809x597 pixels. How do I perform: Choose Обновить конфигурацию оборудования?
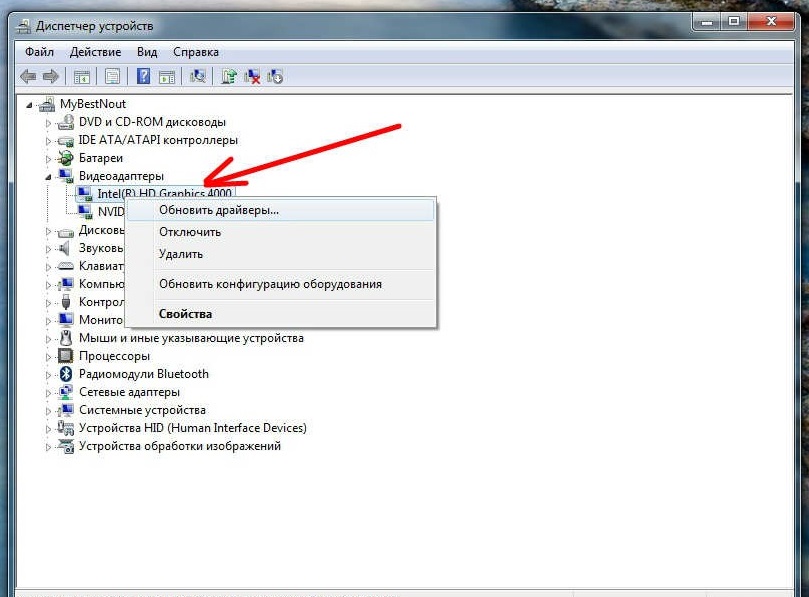(x=281, y=284)
